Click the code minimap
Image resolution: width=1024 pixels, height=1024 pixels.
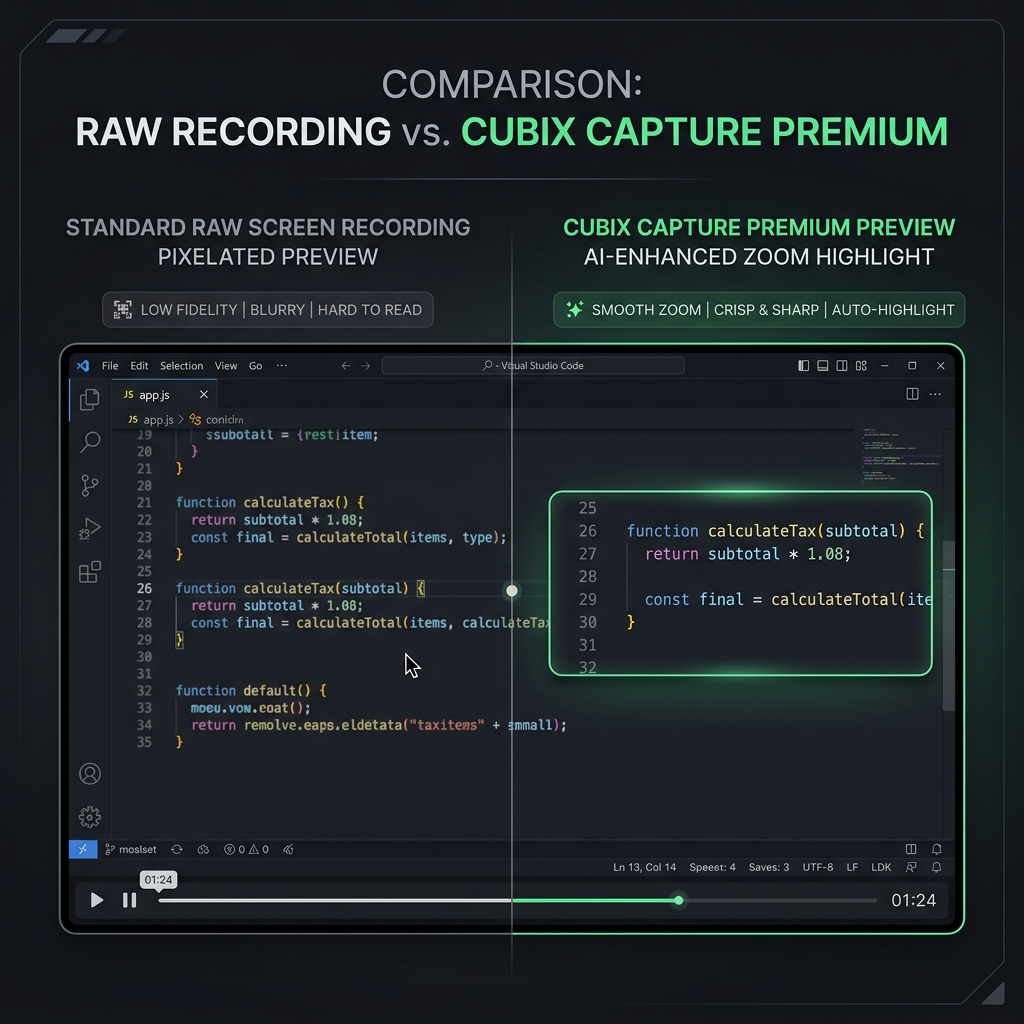coord(901,455)
